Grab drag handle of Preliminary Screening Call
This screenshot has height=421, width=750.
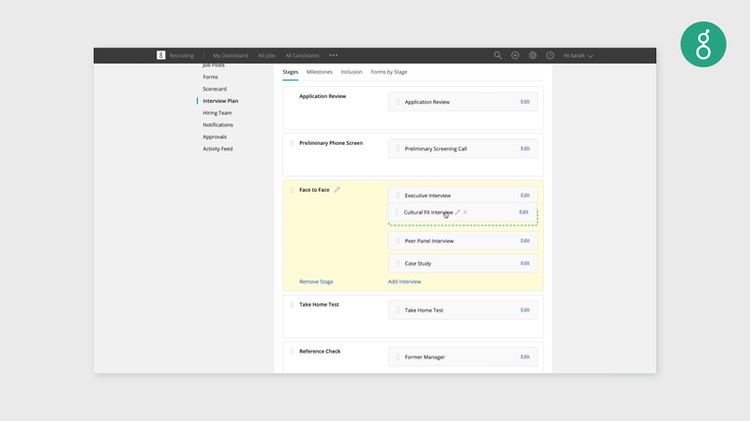[397, 149]
